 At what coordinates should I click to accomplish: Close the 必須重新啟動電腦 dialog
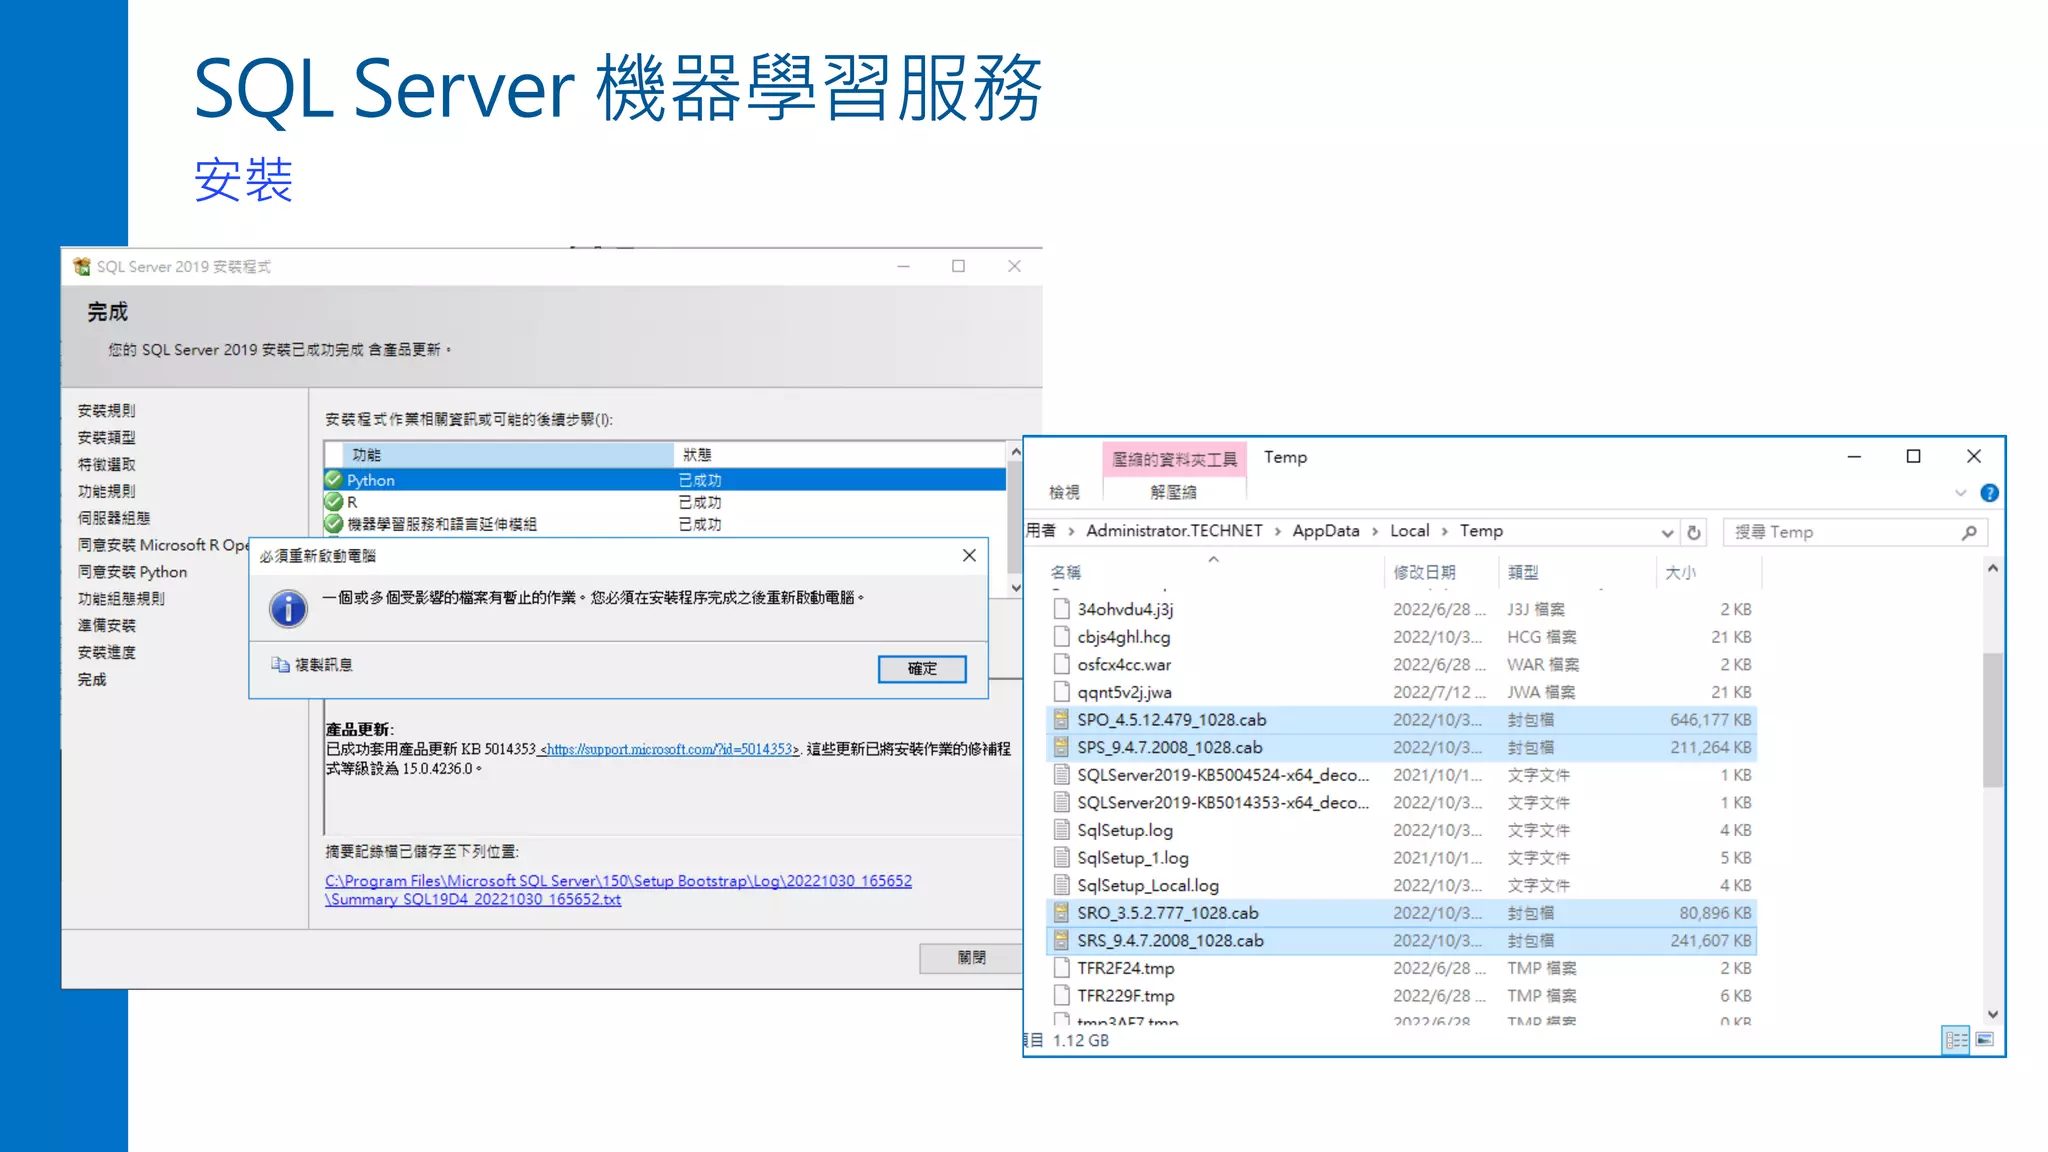(969, 555)
